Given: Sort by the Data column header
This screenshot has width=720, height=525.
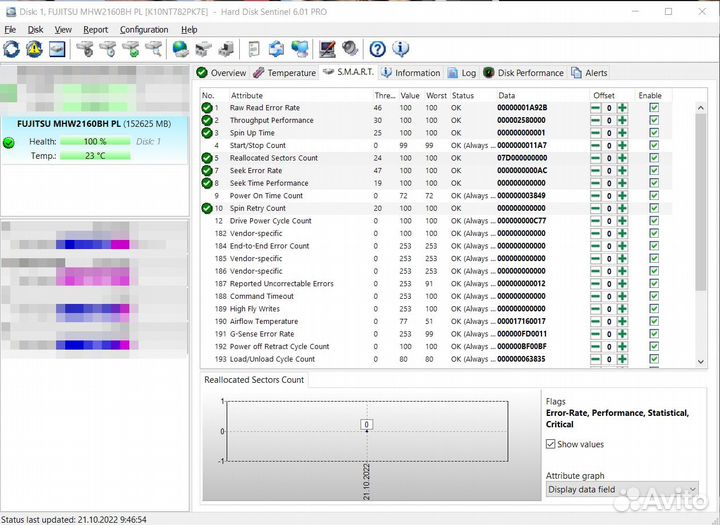Looking at the screenshot, I should click(x=543, y=96).
